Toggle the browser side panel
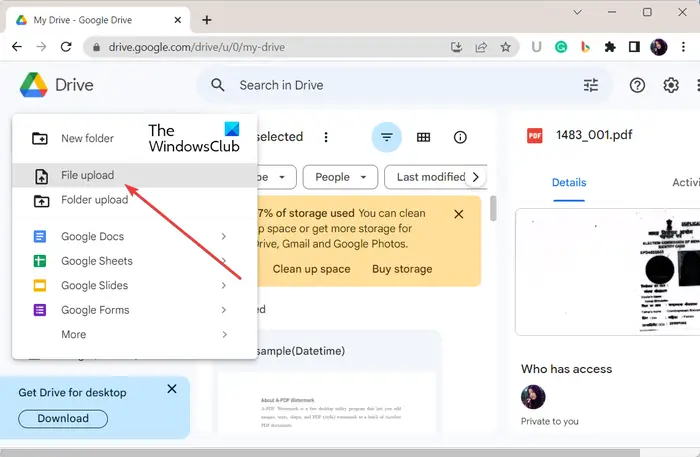Image resolution: width=700 pixels, height=457 pixels. 634,47
